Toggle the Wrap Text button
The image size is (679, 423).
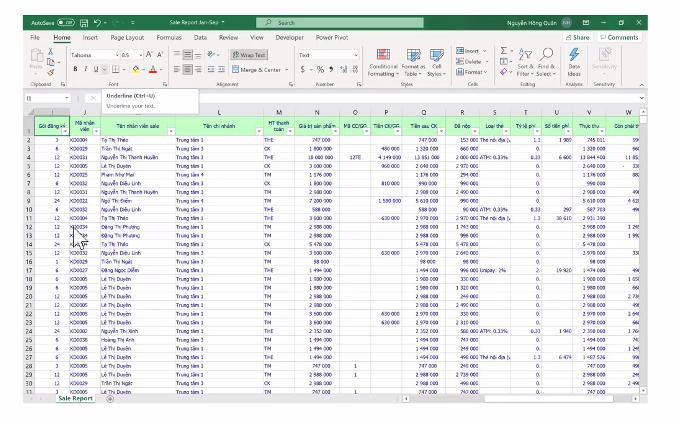[249, 55]
